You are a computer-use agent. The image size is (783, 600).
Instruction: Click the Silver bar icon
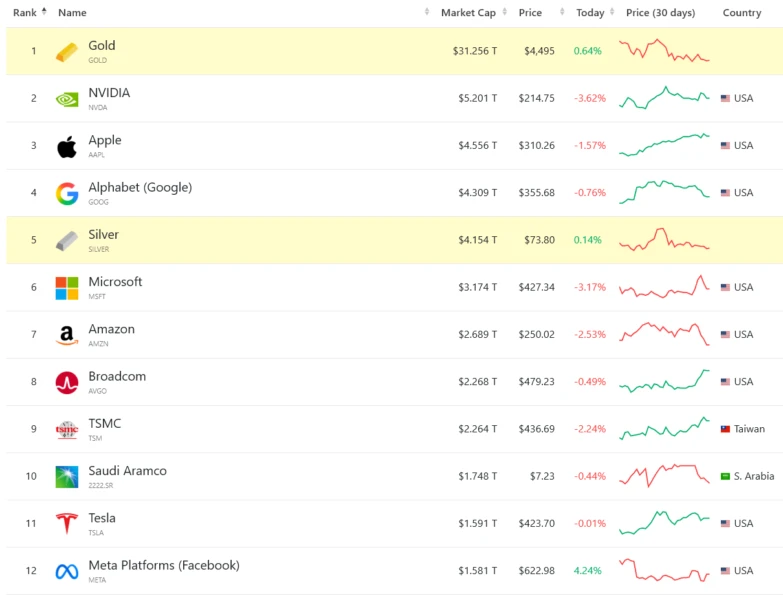point(66,241)
